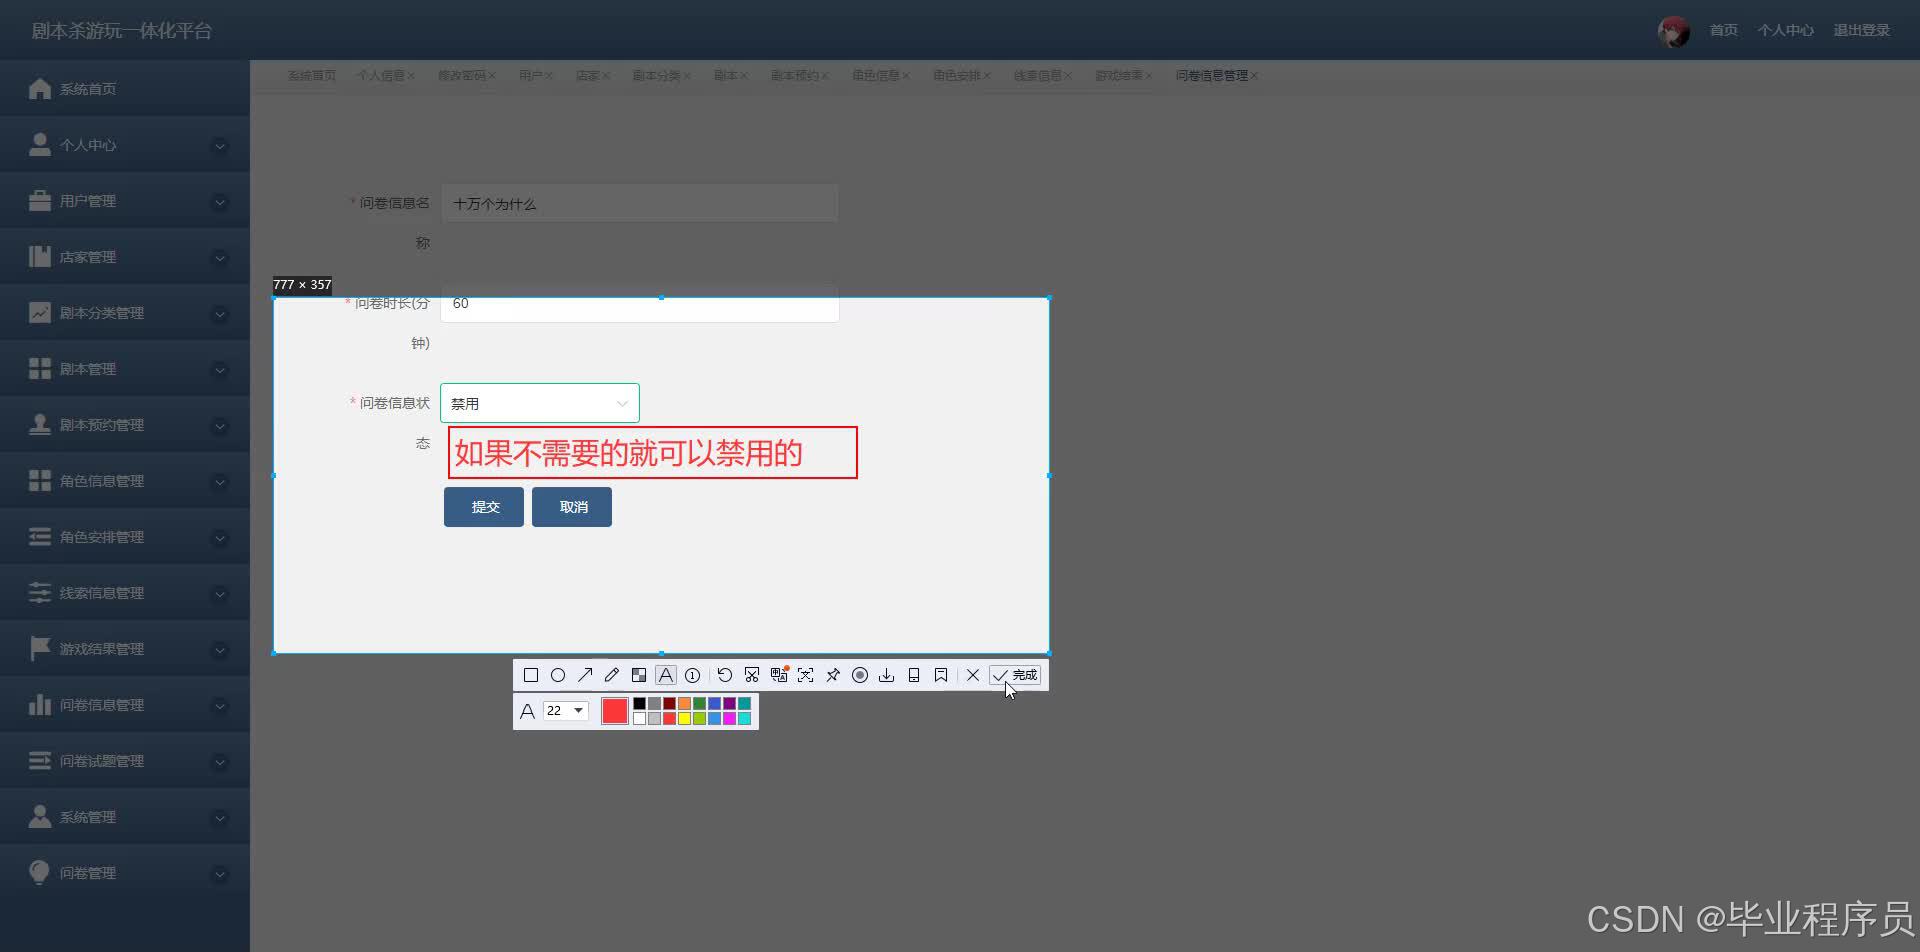Pick the yellow color swatch
Image resolution: width=1920 pixels, height=952 pixels.
pyautogui.click(x=684, y=718)
